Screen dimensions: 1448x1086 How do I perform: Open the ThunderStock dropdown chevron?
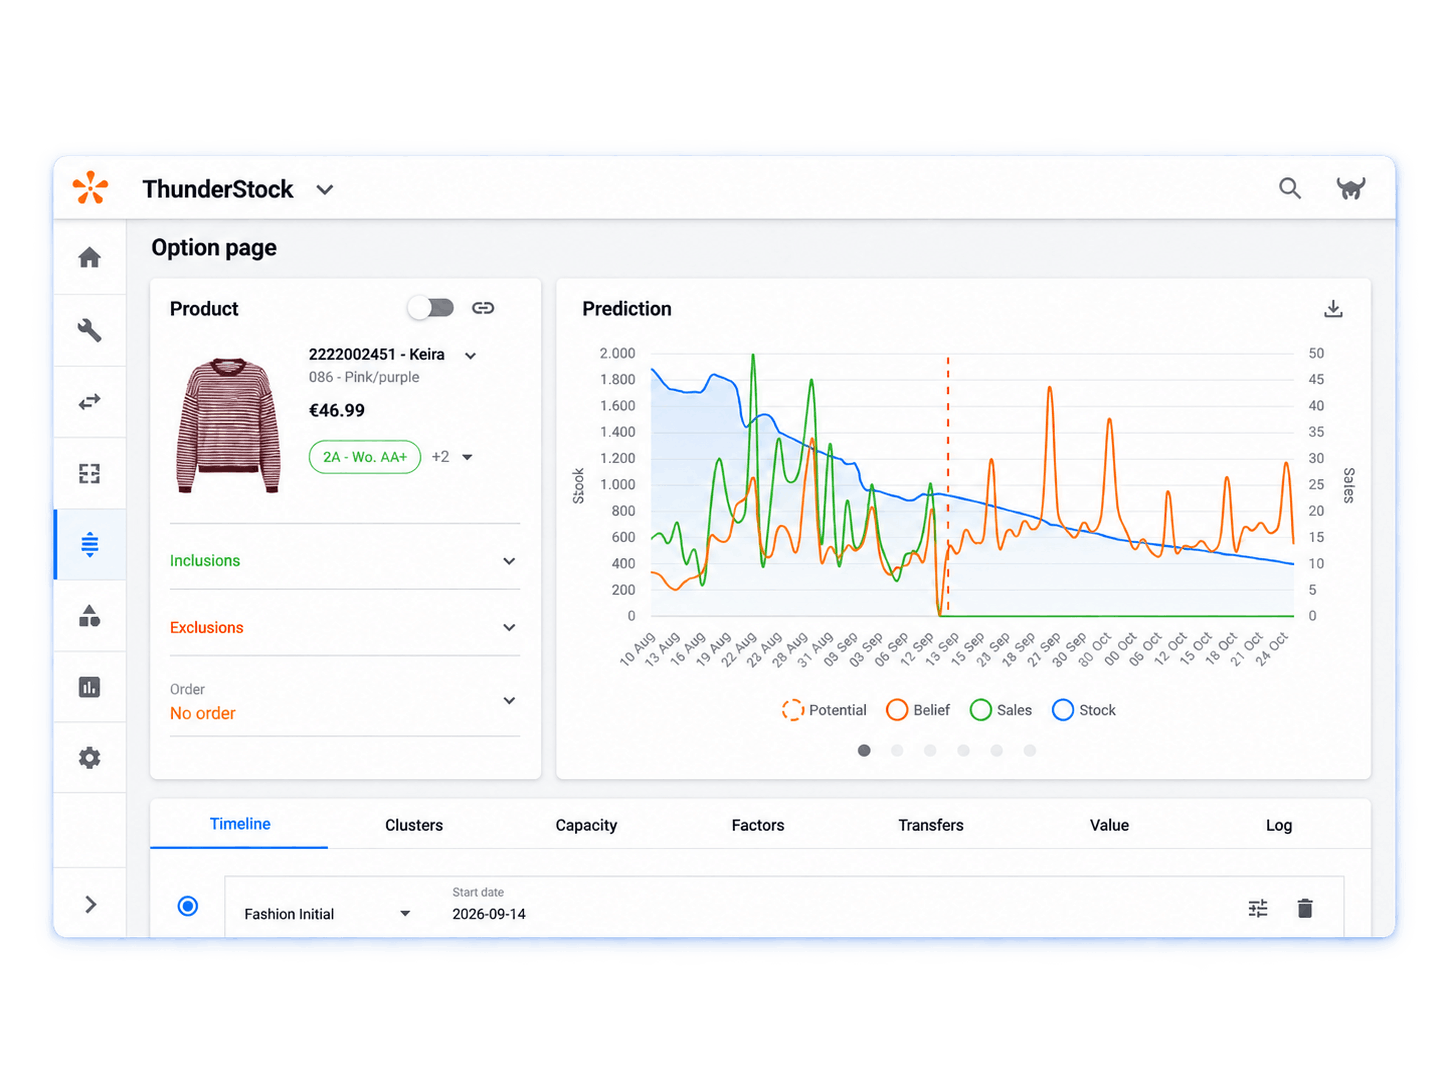(x=325, y=190)
